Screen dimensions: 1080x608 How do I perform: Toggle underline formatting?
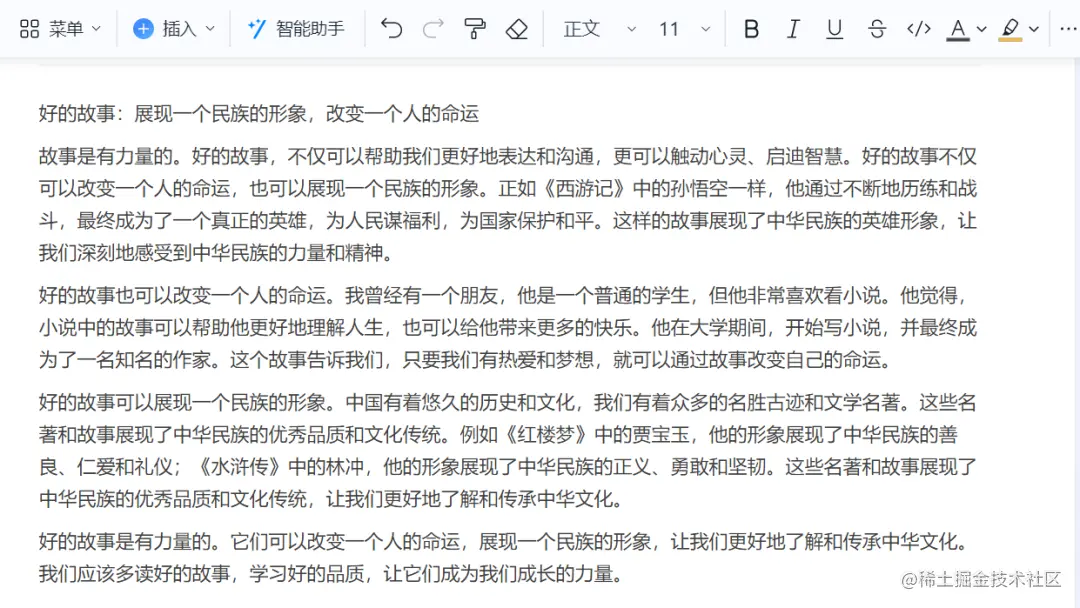point(835,29)
